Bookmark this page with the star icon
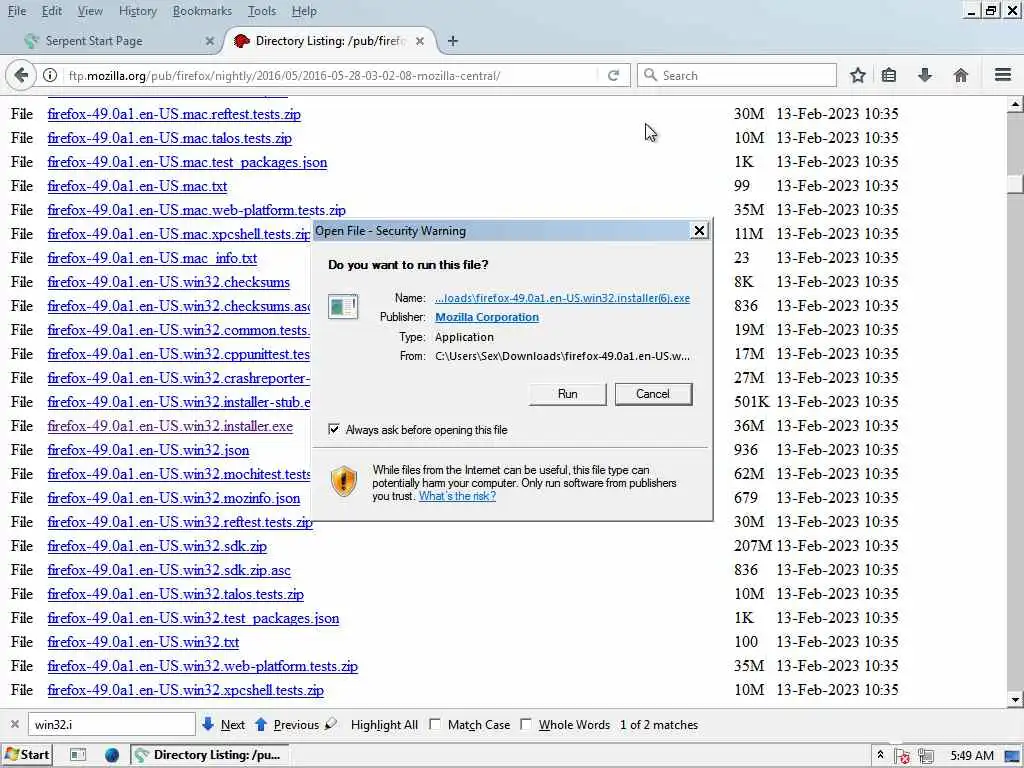The image size is (1024, 768). pyautogui.click(x=857, y=76)
